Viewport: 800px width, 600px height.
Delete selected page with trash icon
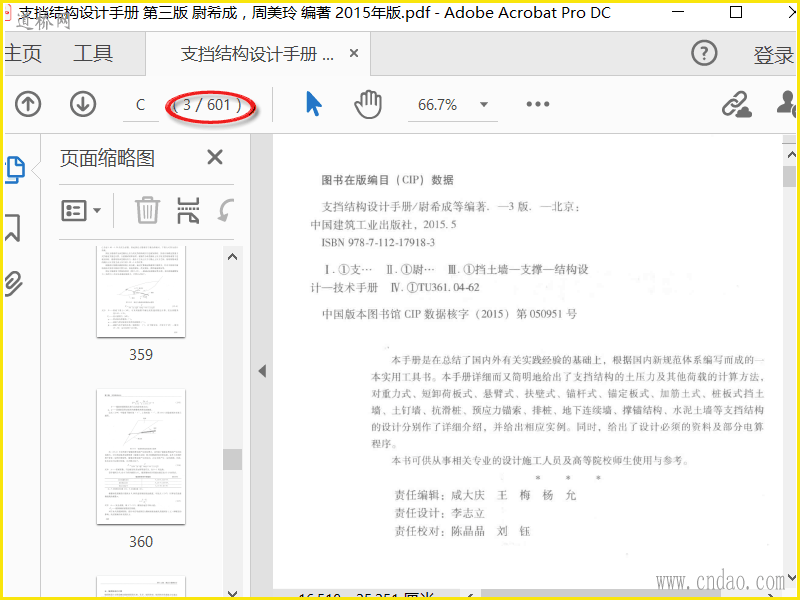click(x=147, y=210)
